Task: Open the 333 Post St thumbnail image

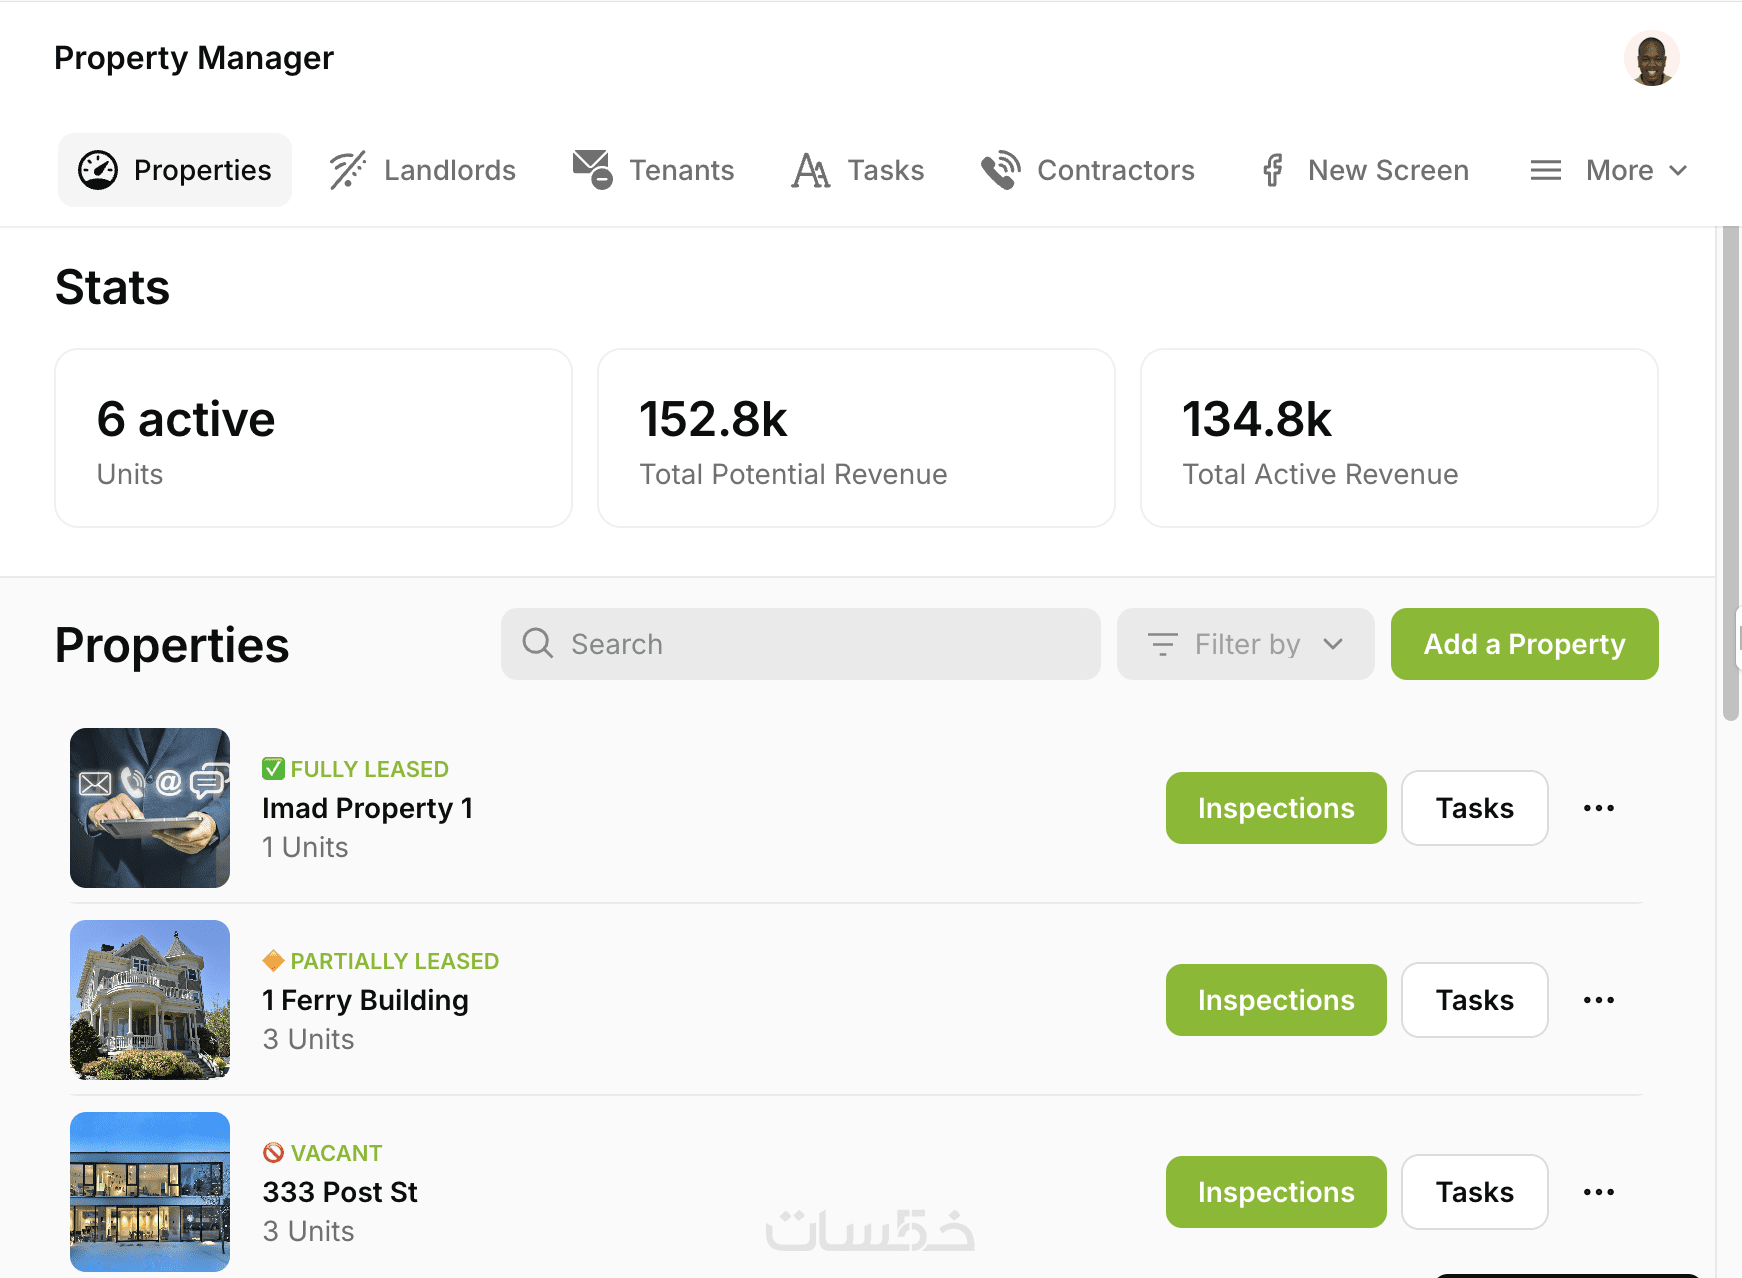Action: coord(150,1192)
